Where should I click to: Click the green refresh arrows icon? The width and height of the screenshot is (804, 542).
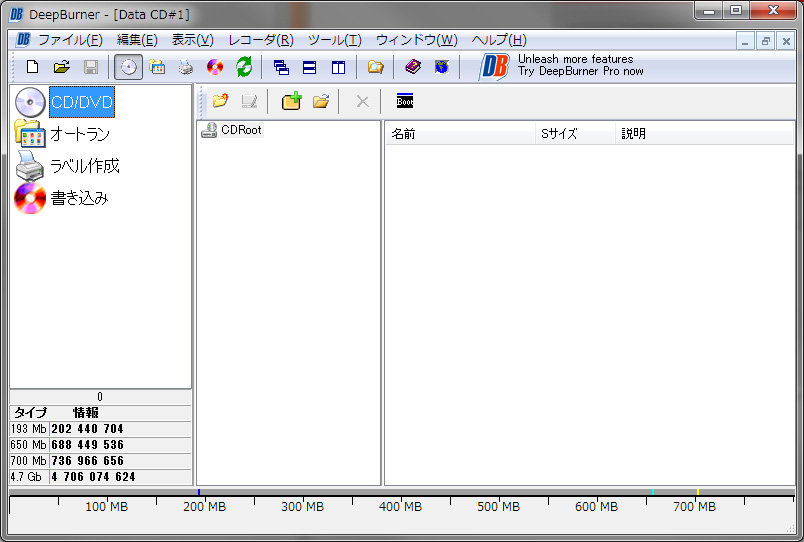pyautogui.click(x=244, y=67)
